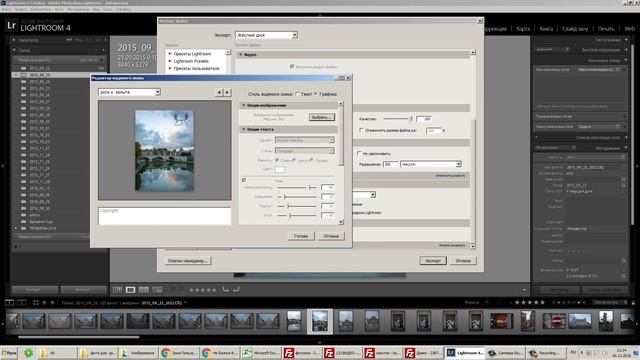
Task: Open the Карта (Map) module
Action: pyautogui.click(x=523, y=29)
